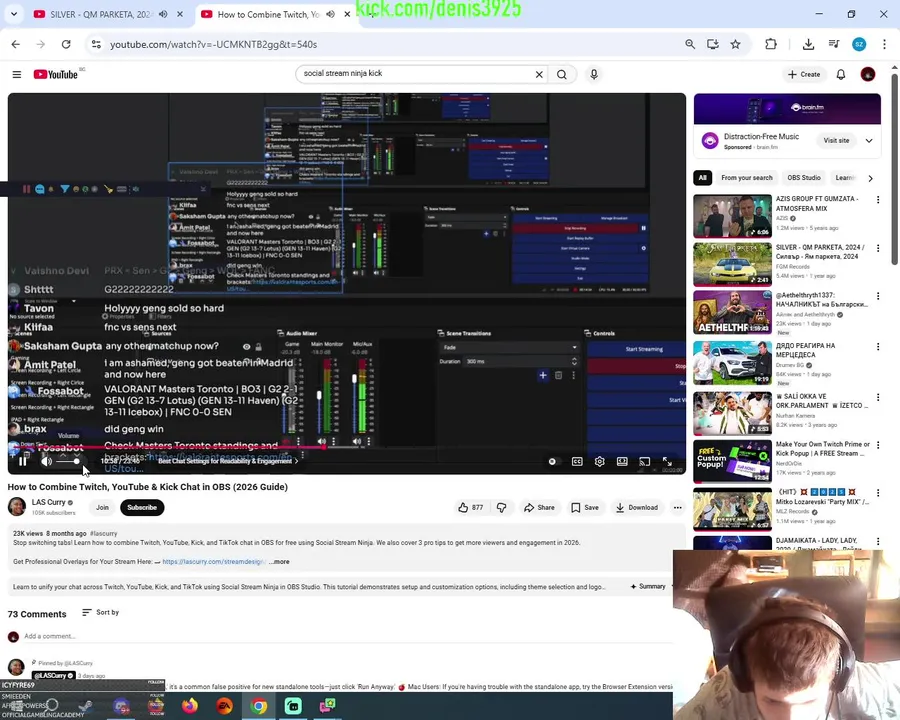
Task: Cast the video to a TV
Action: [x=645, y=462]
